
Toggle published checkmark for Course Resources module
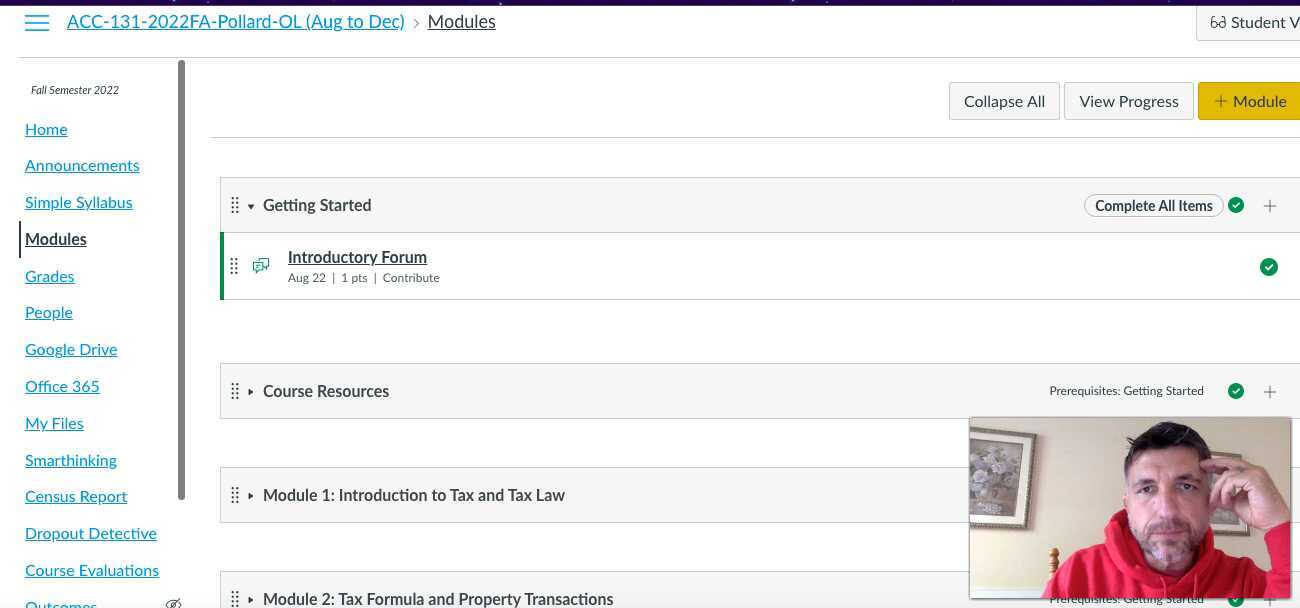(1236, 391)
